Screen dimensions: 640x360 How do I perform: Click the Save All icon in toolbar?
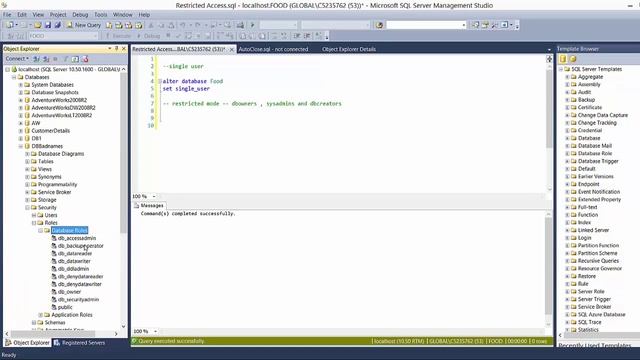click(58, 25)
